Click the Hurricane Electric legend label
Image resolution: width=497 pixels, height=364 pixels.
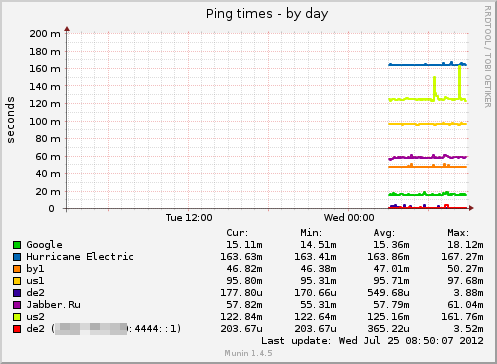point(80,257)
